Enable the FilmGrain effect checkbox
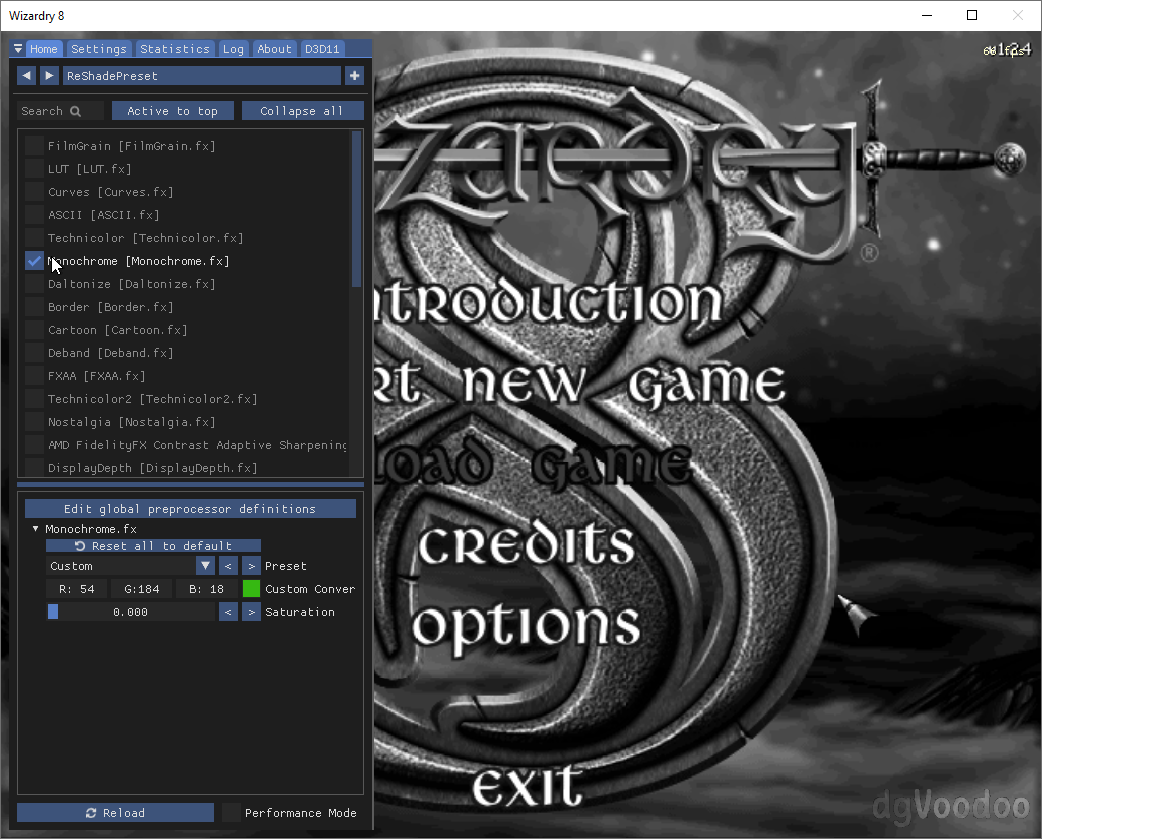The width and height of the screenshot is (1152, 839). (x=34, y=145)
